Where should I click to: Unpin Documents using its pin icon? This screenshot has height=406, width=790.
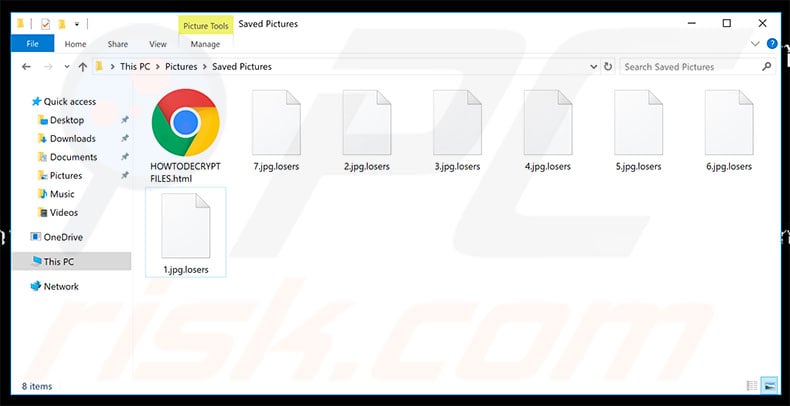[124, 157]
